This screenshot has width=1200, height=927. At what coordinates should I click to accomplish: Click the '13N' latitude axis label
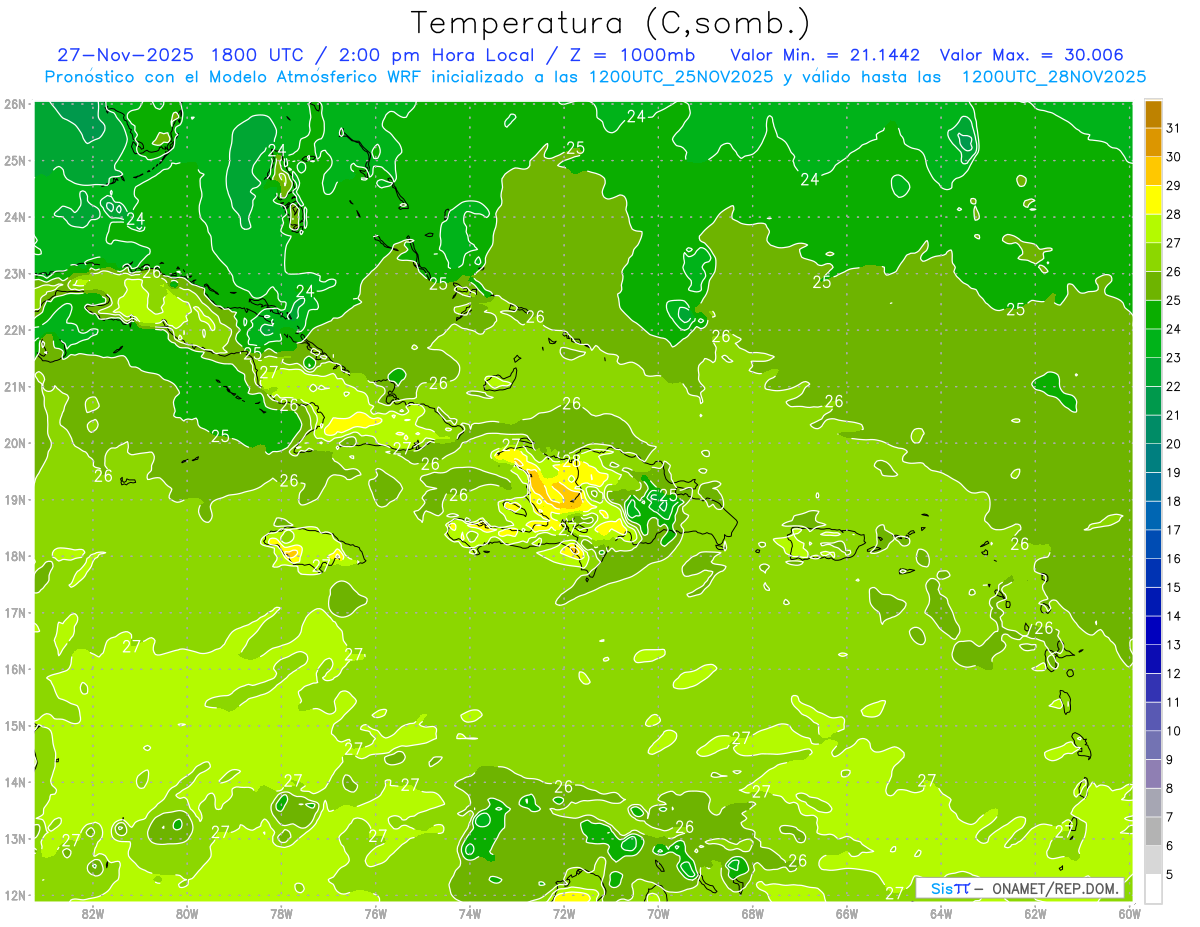(15, 839)
